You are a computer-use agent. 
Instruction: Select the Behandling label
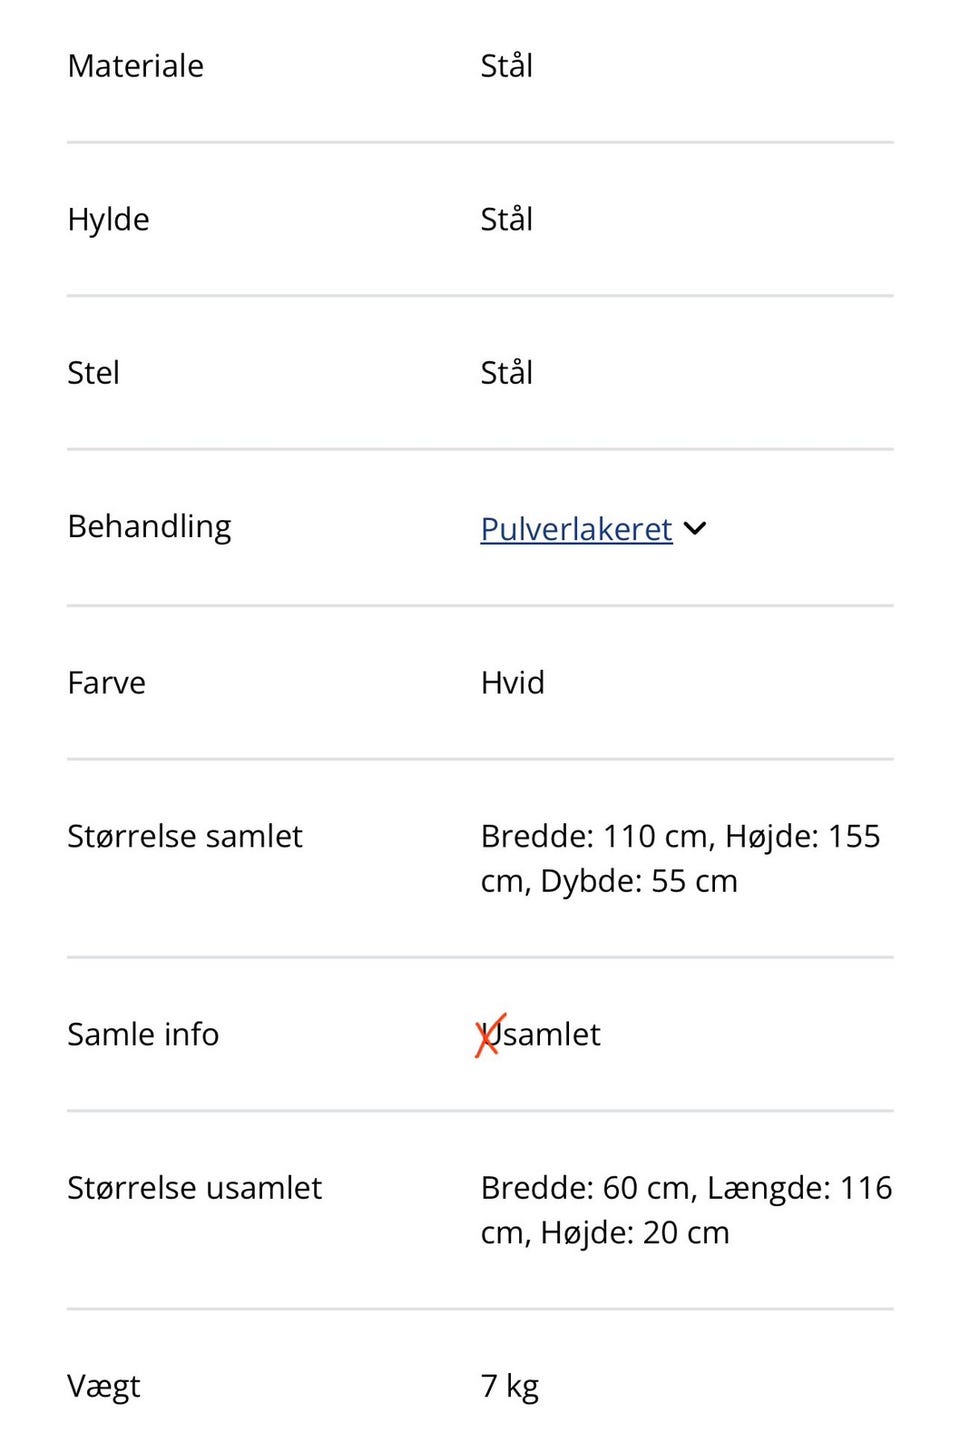coord(149,526)
